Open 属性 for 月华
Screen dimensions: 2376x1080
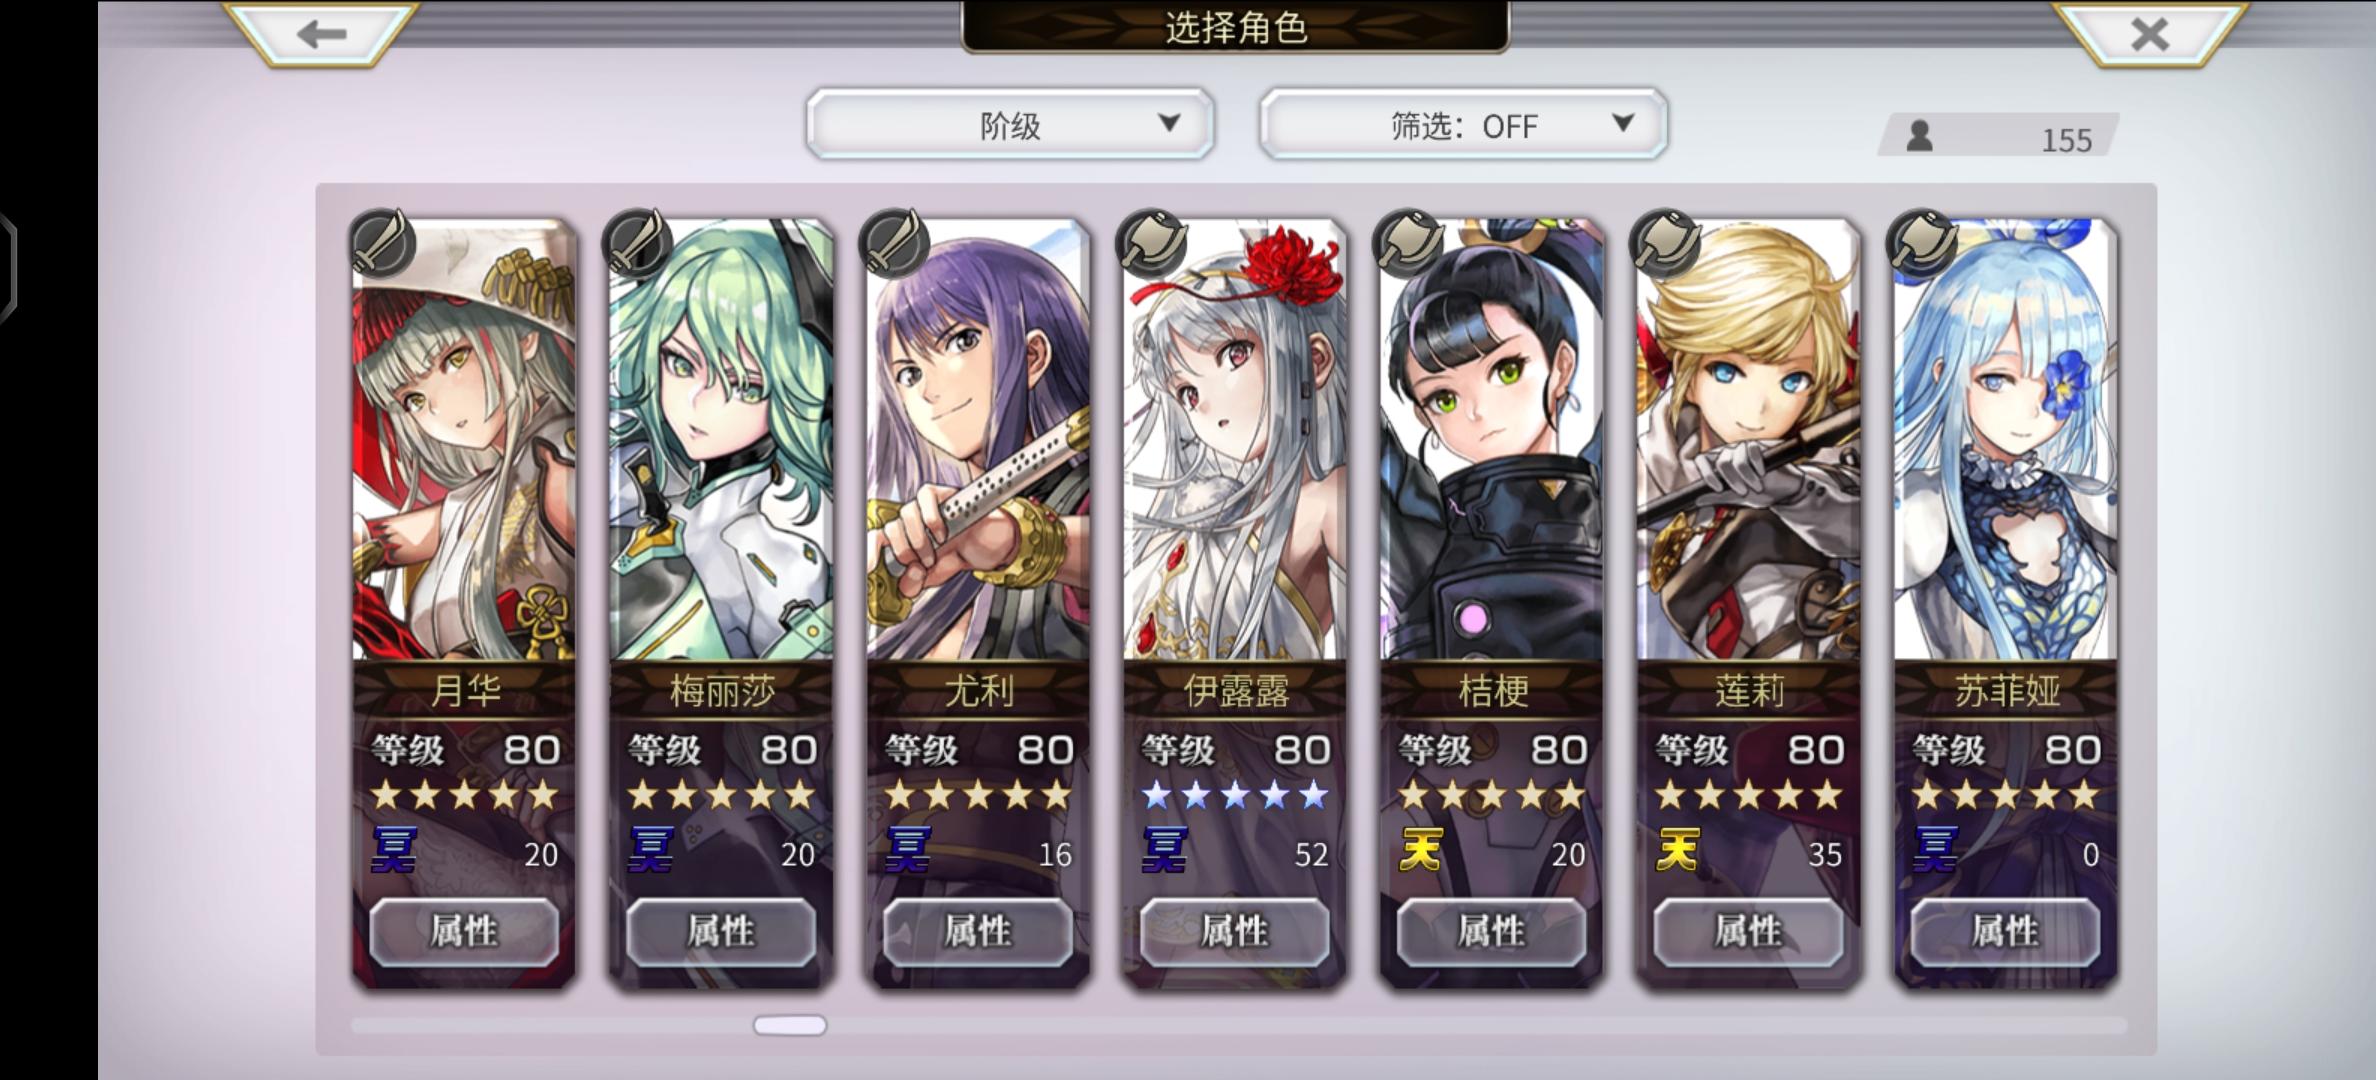coord(464,932)
